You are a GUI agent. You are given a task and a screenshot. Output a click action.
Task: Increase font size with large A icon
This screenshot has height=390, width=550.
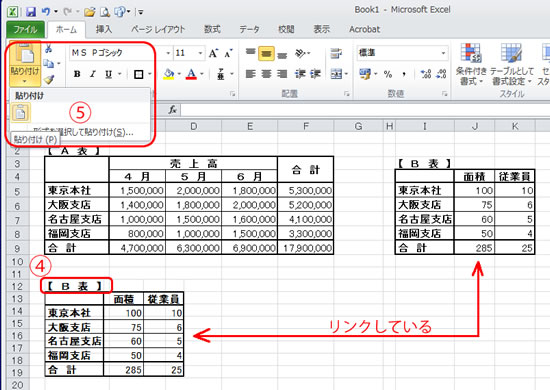click(x=213, y=53)
